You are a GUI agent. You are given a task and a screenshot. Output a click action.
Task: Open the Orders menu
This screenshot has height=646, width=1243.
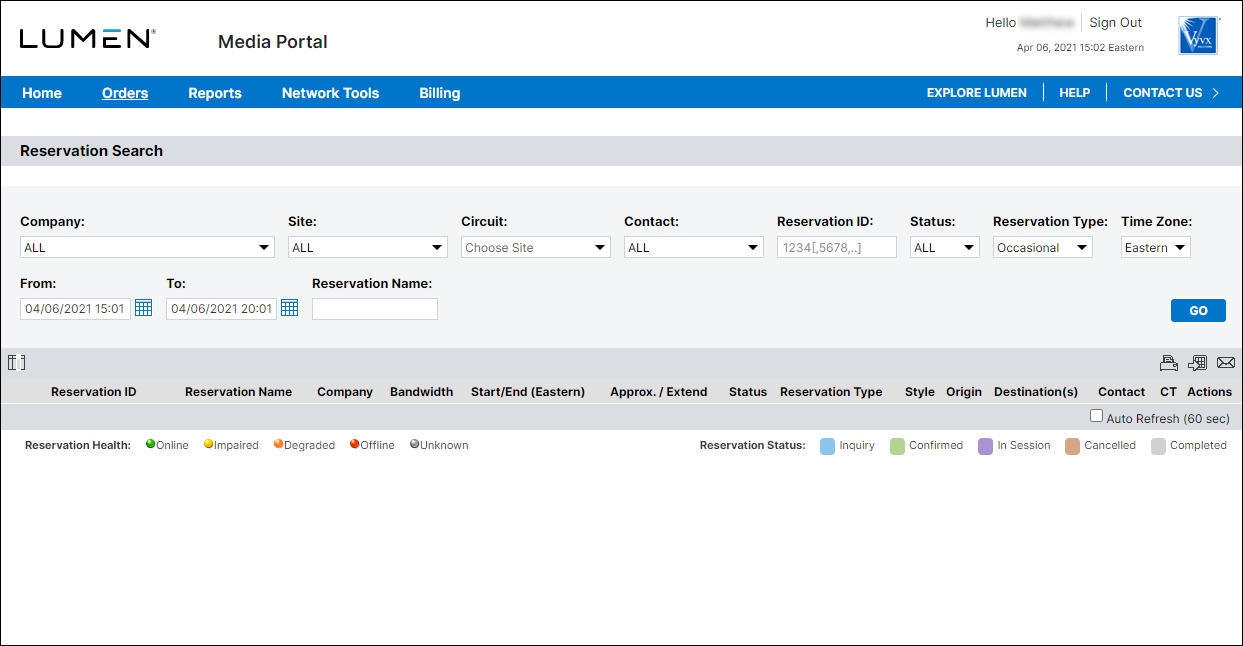[x=125, y=93]
